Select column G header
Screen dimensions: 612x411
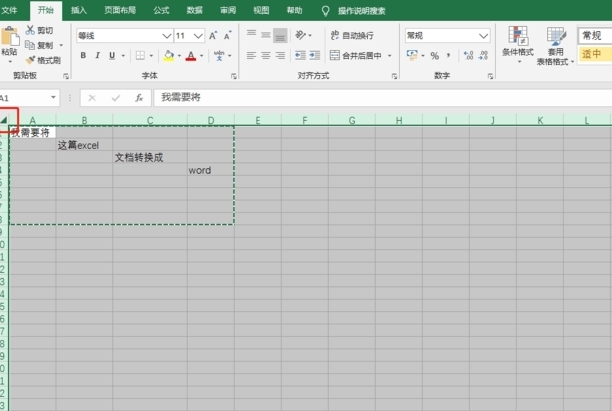click(x=352, y=120)
